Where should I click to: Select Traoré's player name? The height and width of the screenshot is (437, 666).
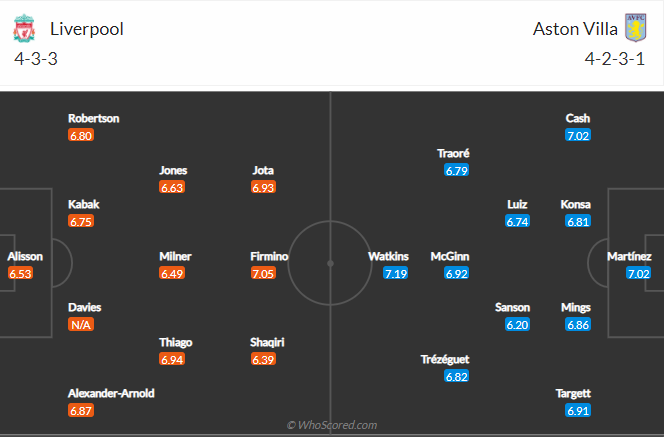pyautogui.click(x=453, y=153)
